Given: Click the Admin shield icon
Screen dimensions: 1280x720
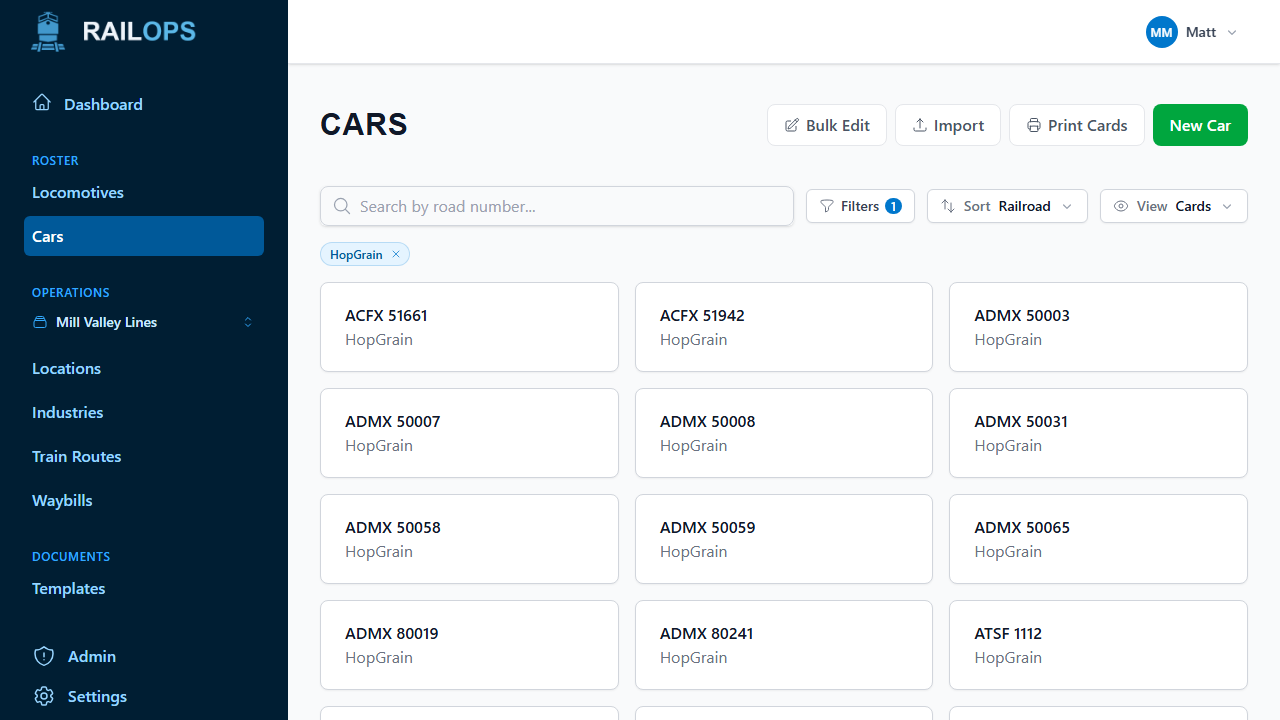Looking at the screenshot, I should pyautogui.click(x=44, y=656).
